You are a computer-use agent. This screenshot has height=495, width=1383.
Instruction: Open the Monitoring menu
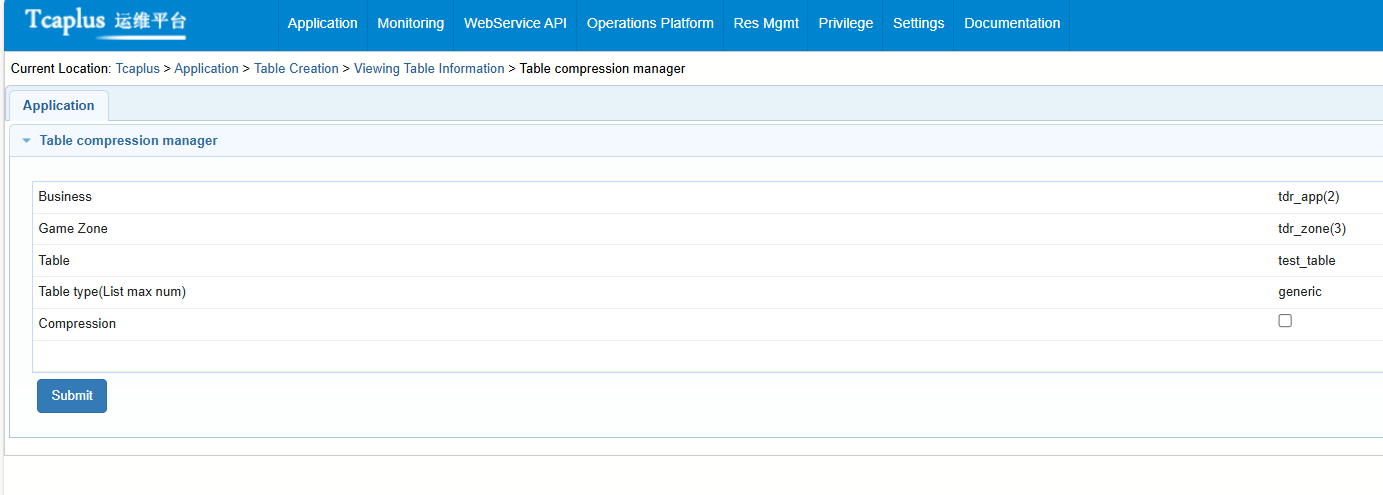pos(410,23)
